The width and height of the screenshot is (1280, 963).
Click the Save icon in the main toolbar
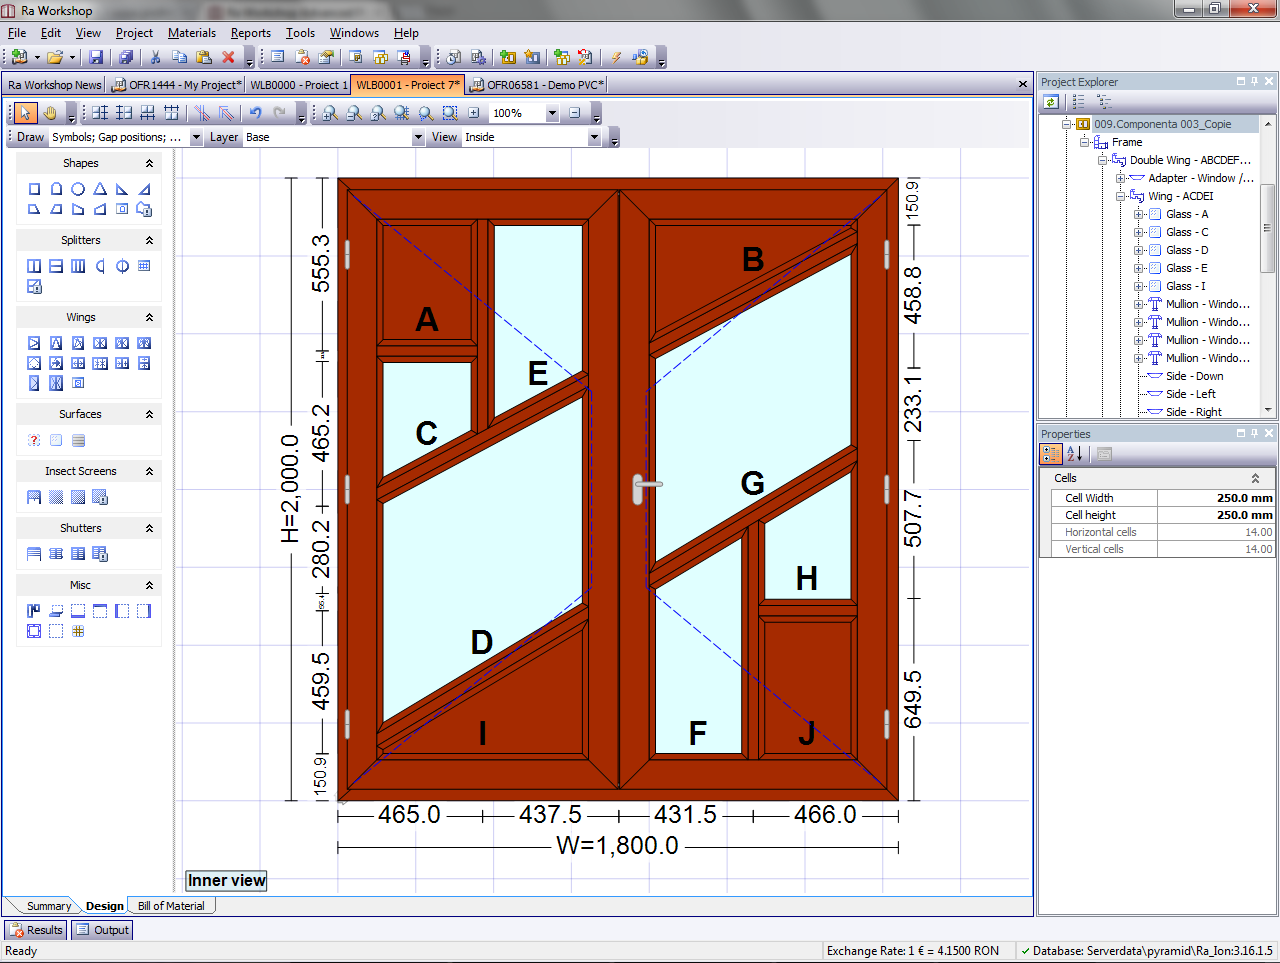coord(96,58)
